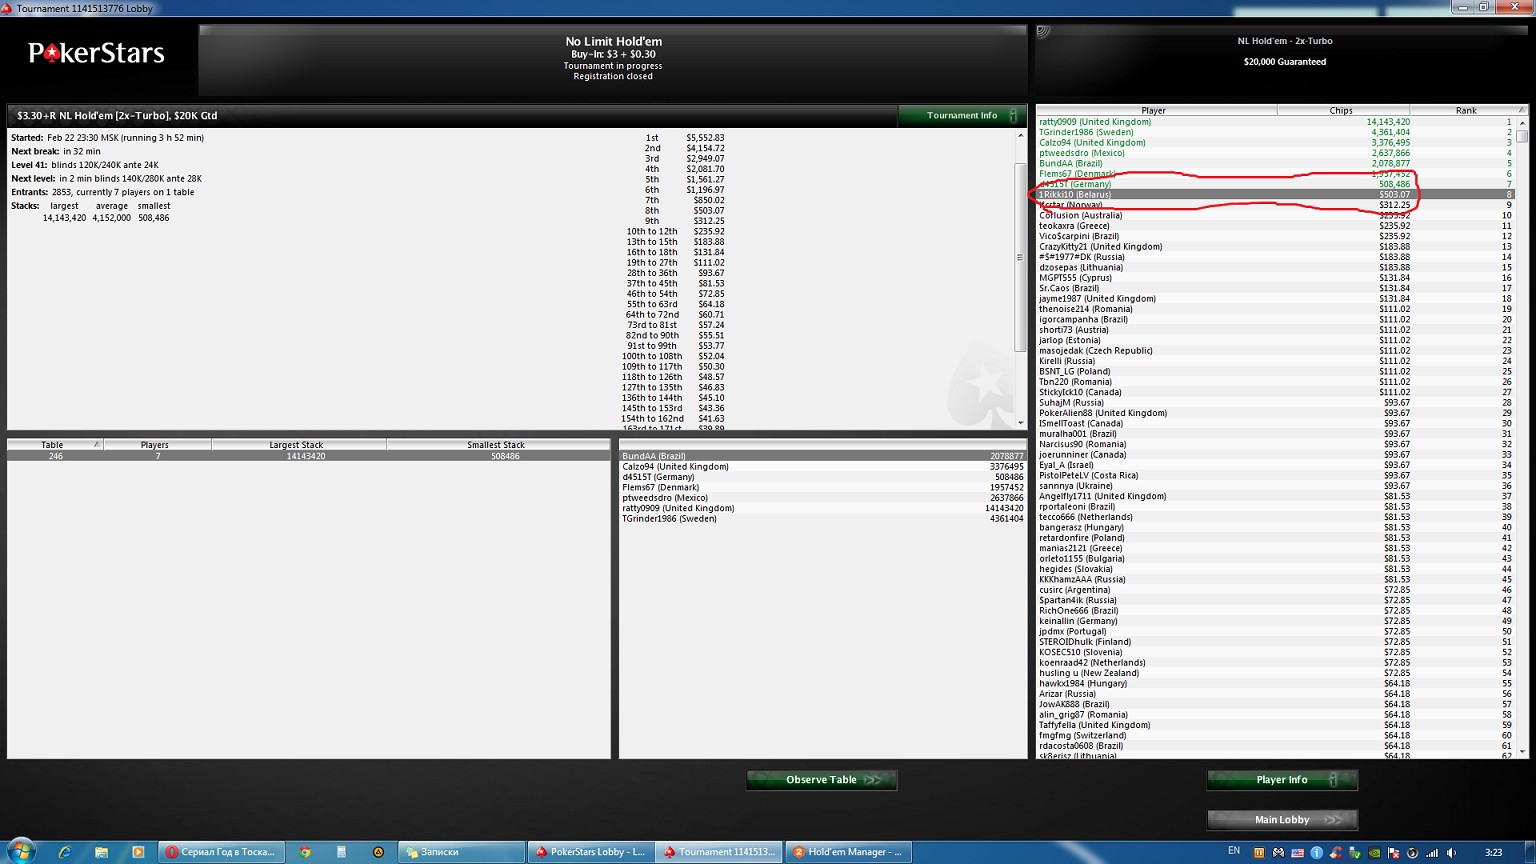Click the '$3.30+R NL Hold'em' title bar text
1536x864 pixels.
pyautogui.click(x=117, y=116)
